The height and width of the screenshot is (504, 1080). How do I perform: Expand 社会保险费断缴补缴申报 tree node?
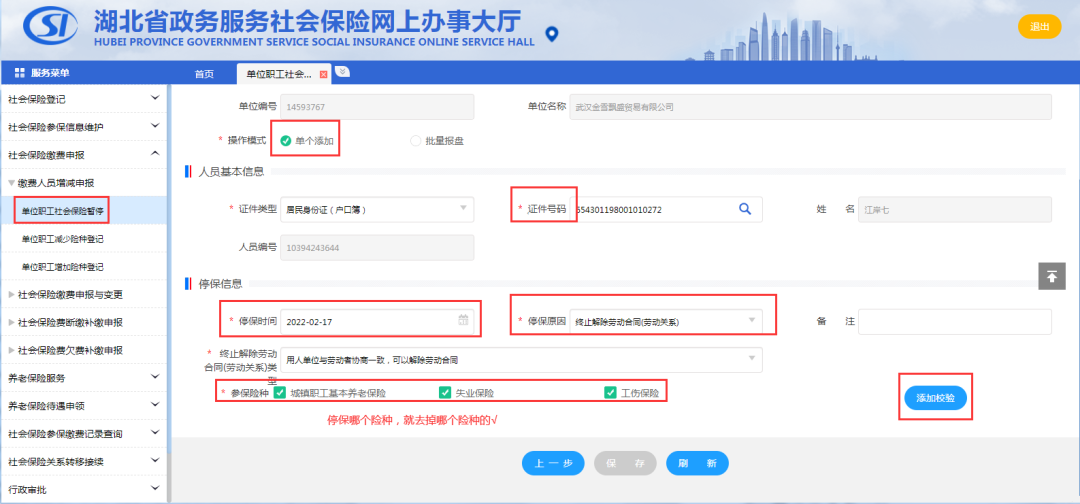(x=11, y=322)
